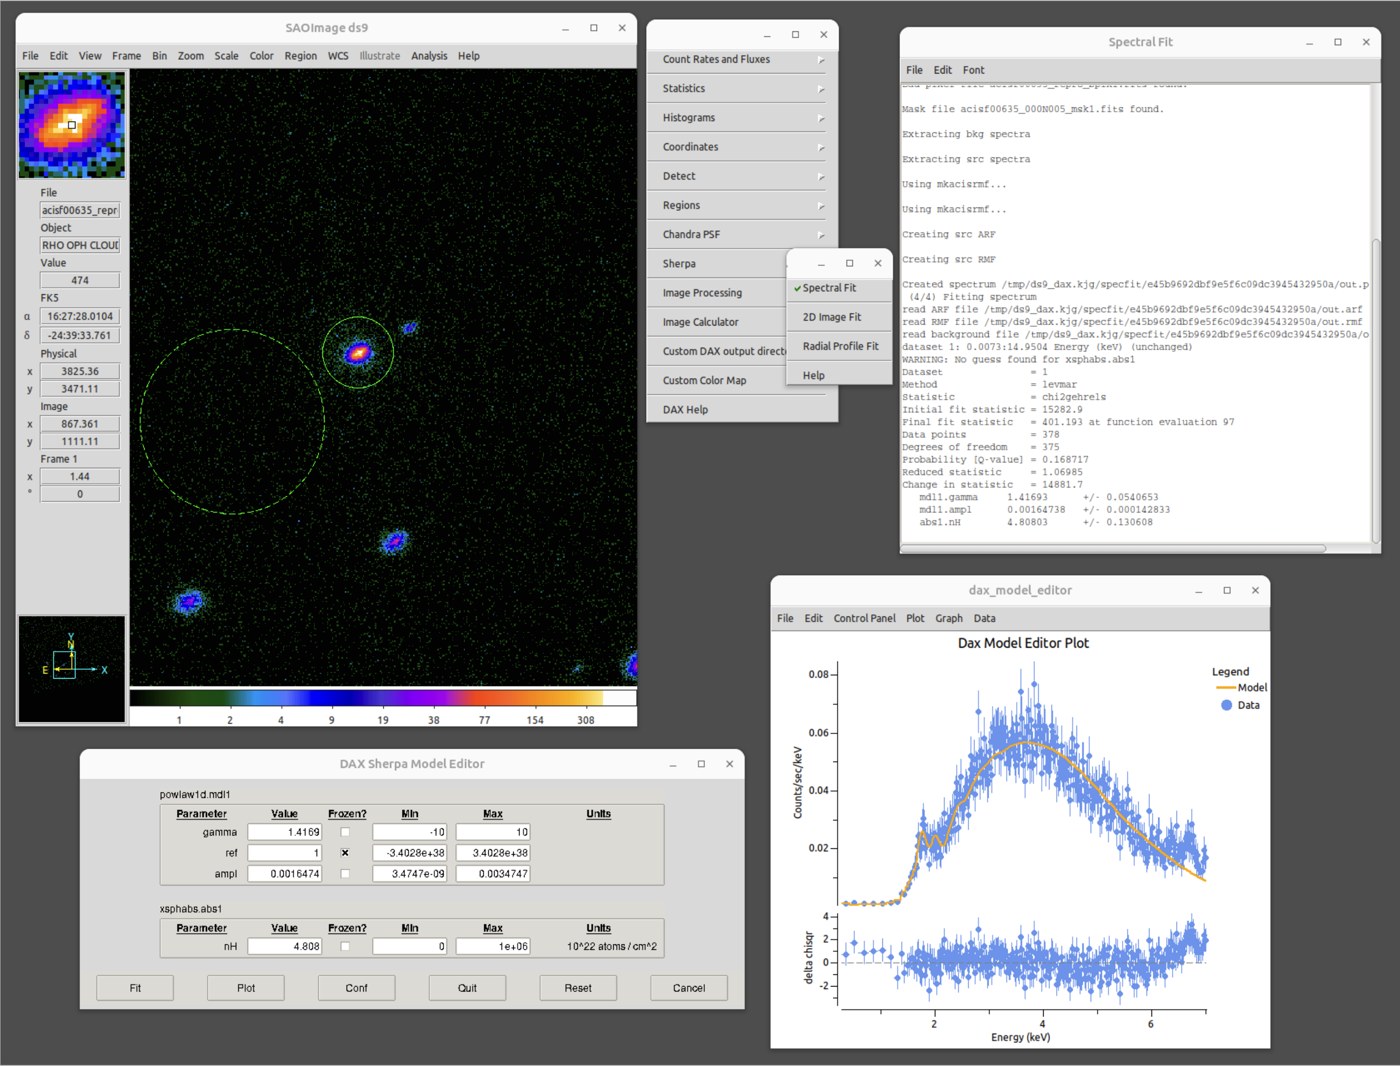Choose 2D Image Fit
Viewport: 1400px width, 1066px height.
[x=839, y=317]
